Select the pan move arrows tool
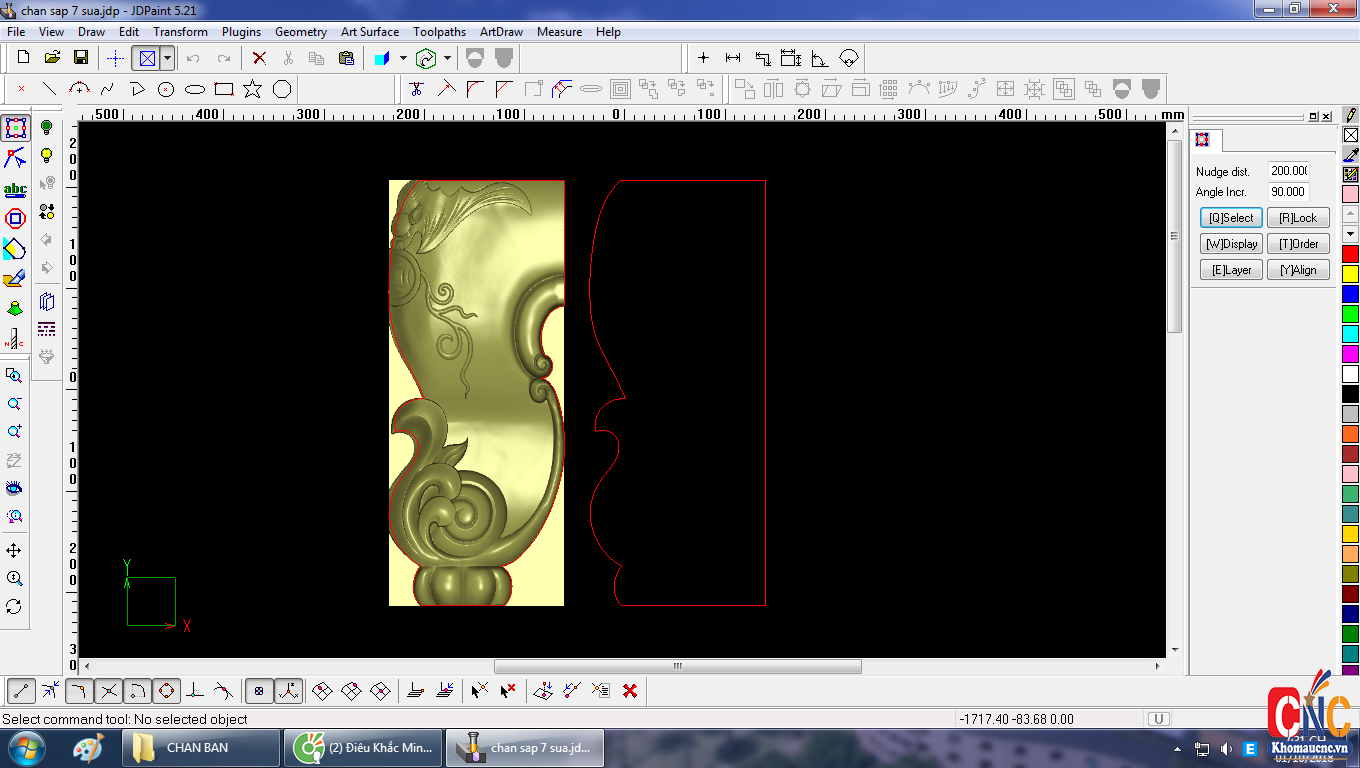The height and width of the screenshot is (768, 1360). coord(14,550)
